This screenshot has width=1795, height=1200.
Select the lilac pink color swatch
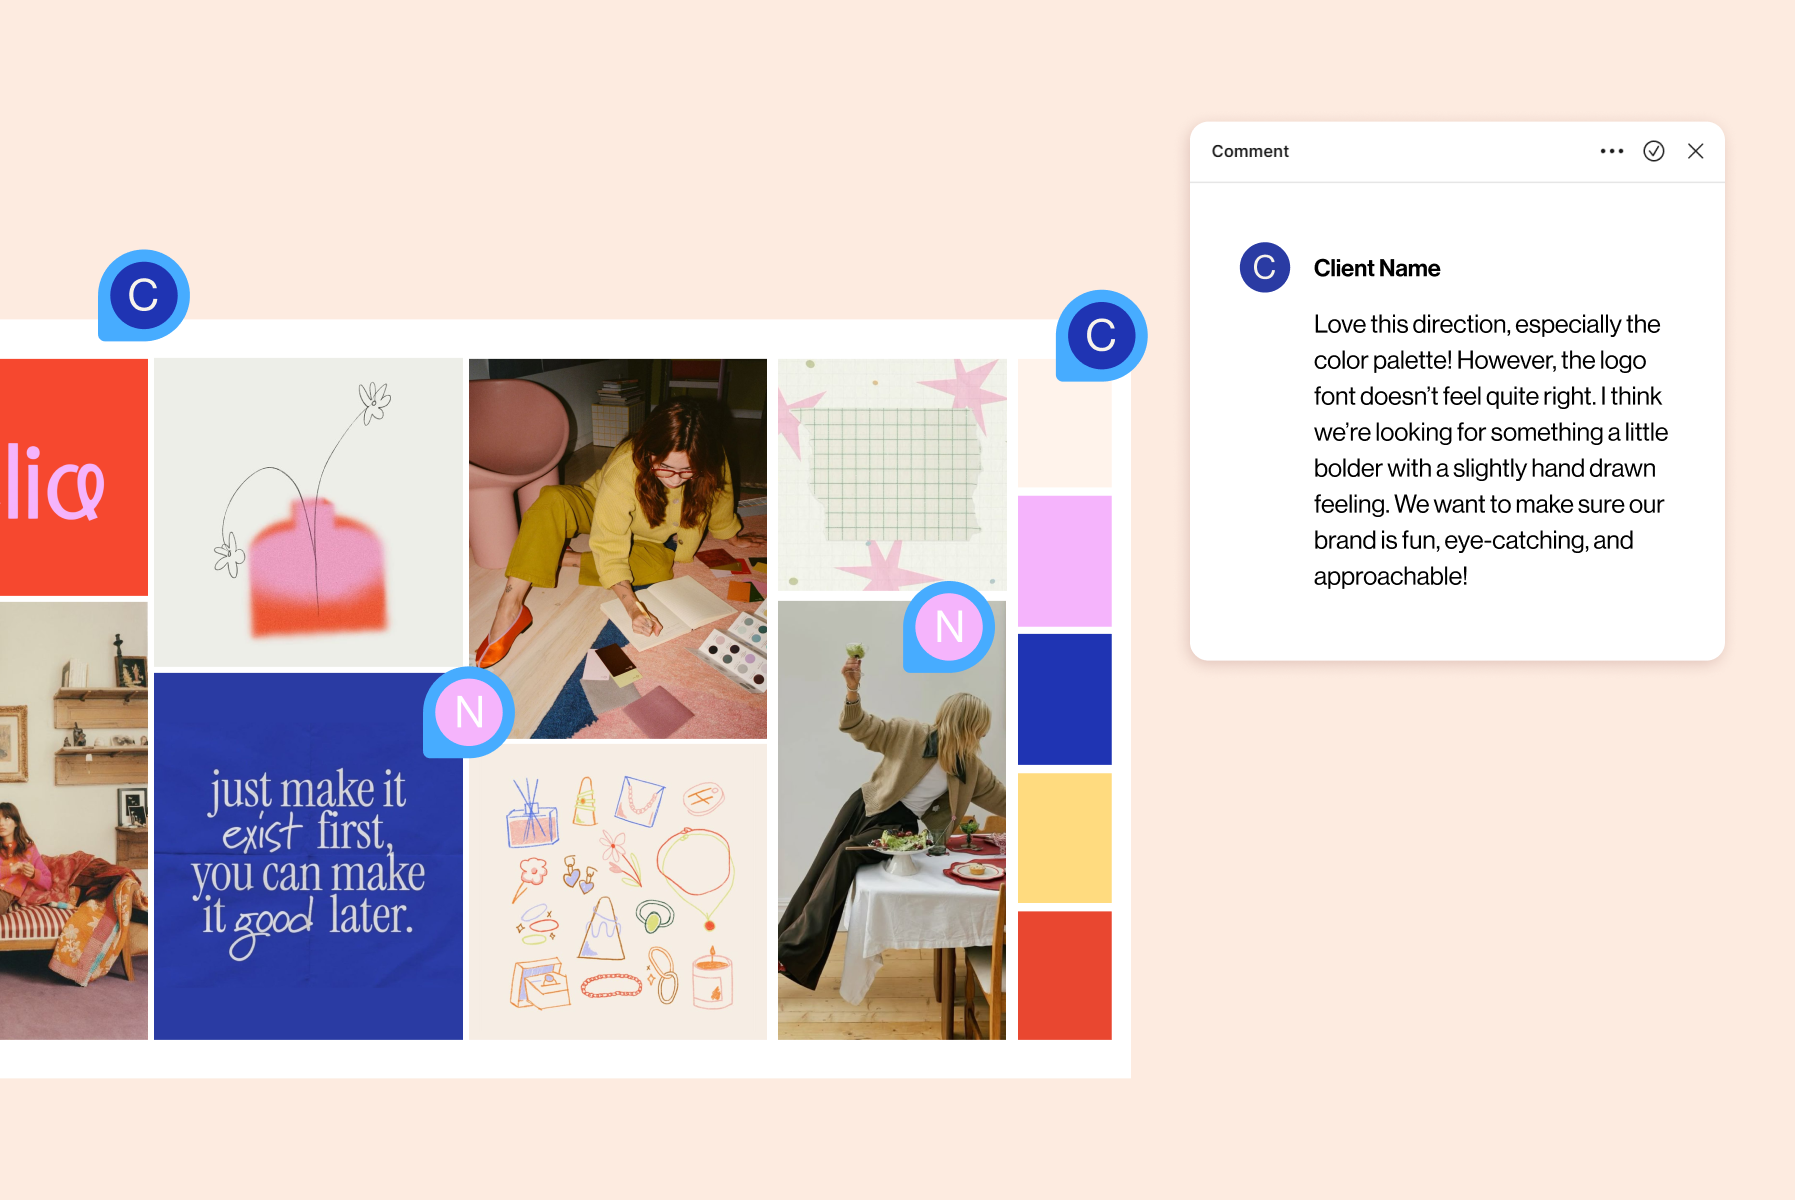coord(1064,560)
